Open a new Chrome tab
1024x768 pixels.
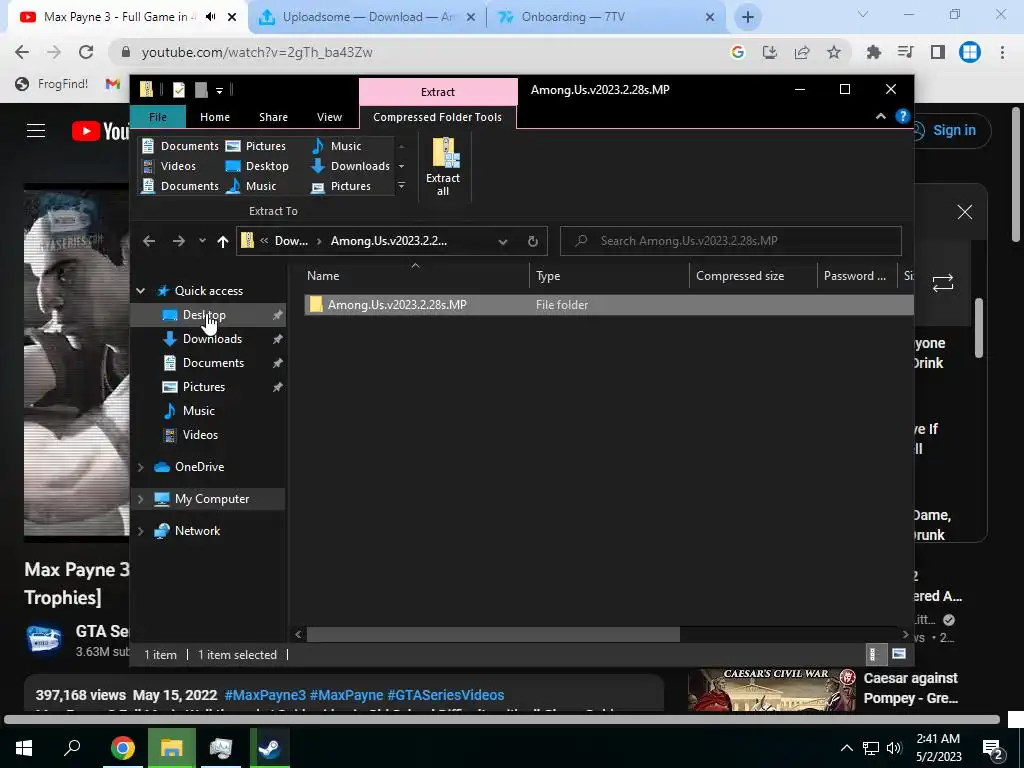click(x=748, y=17)
